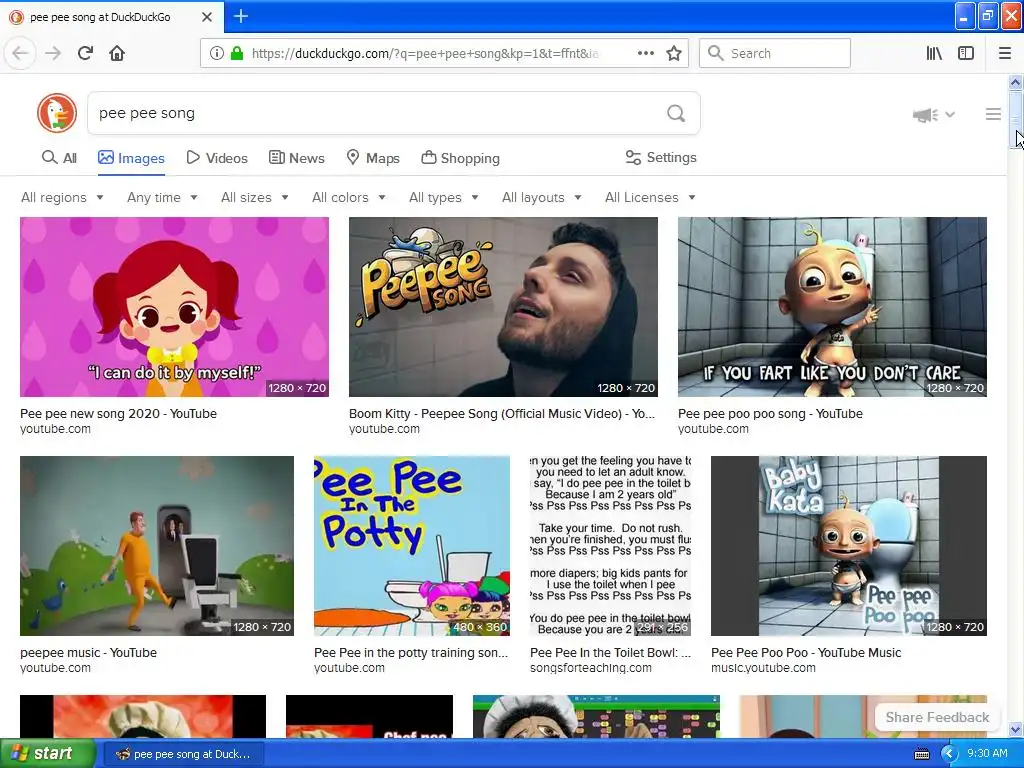
Task: Open the News tab
Action: pos(297,158)
